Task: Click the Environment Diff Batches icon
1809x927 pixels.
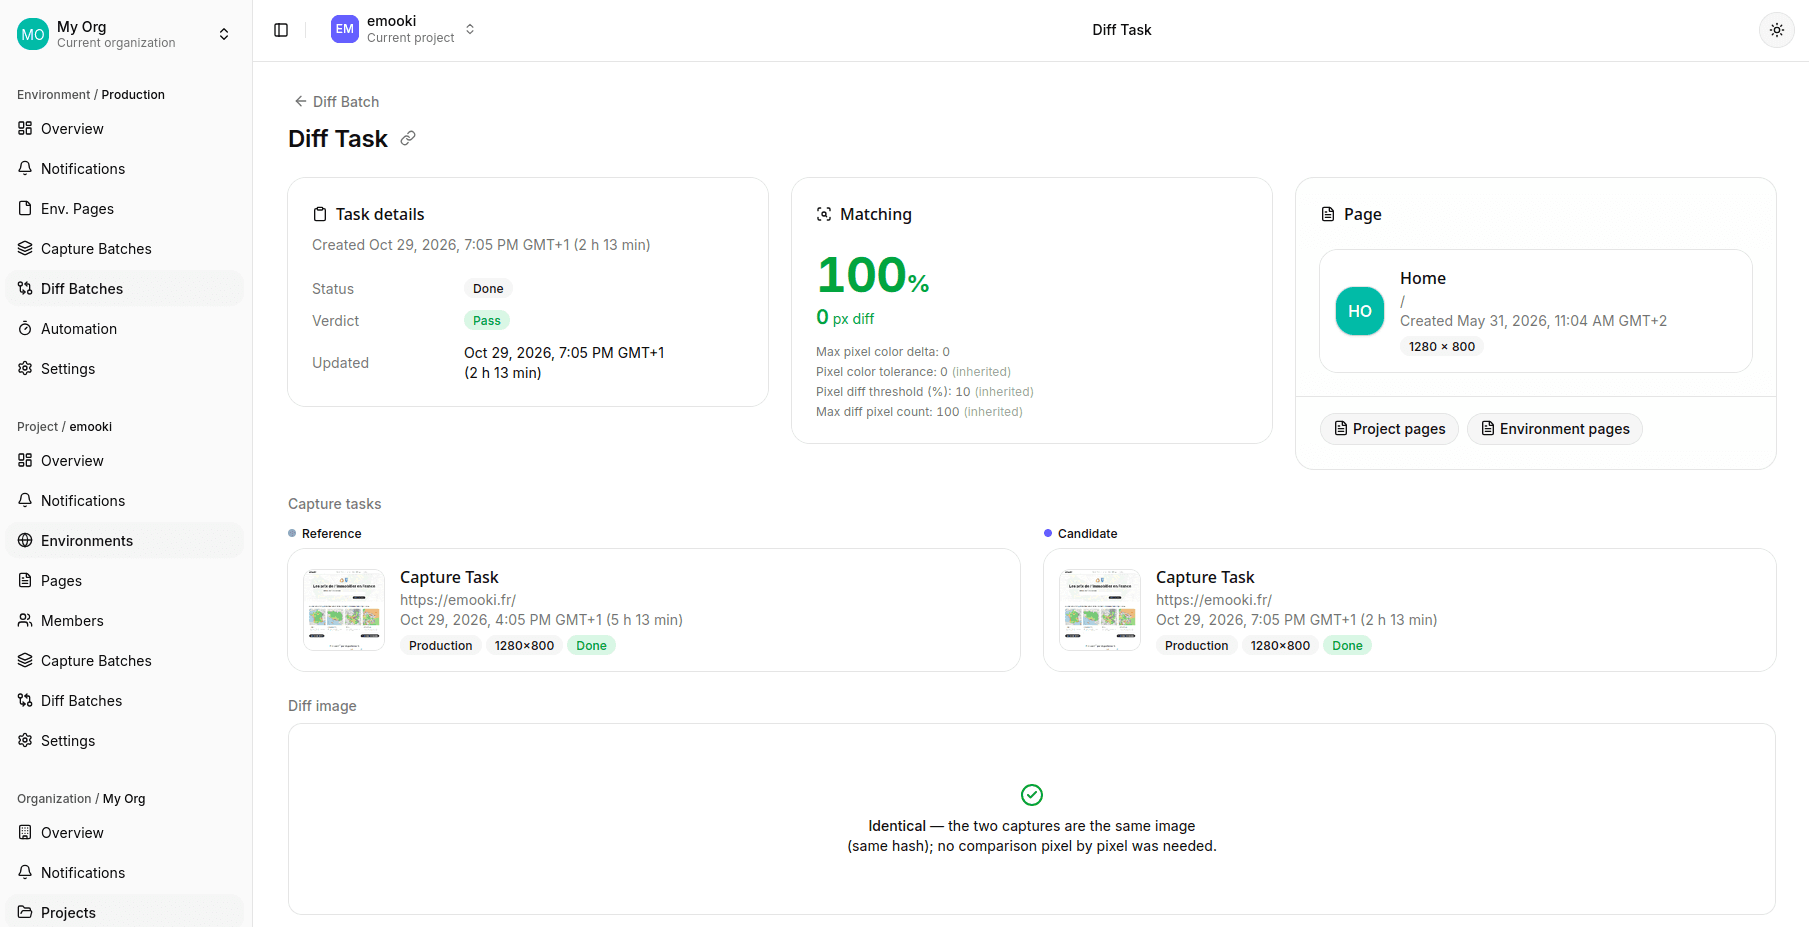Action: click(x=25, y=289)
